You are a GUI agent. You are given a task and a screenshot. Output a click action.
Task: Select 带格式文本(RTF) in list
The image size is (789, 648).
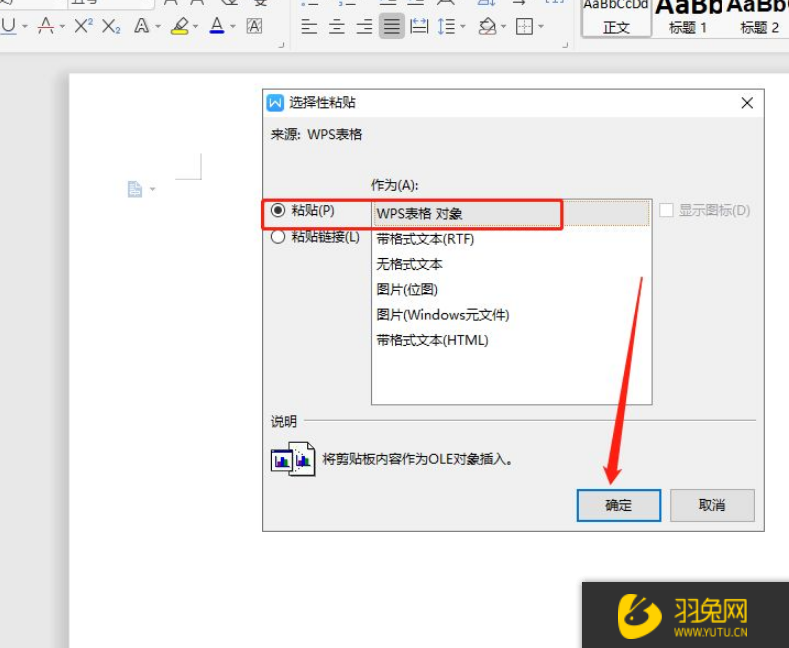[x=512, y=239]
